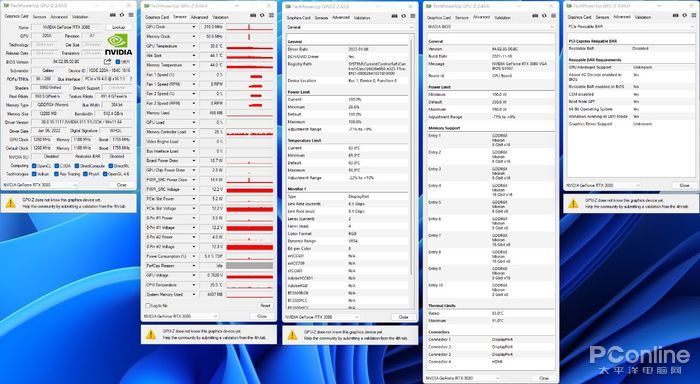The image size is (700, 384).
Task: Click warning icon below PCIe Resizable BAR window
Action: pos(573,204)
